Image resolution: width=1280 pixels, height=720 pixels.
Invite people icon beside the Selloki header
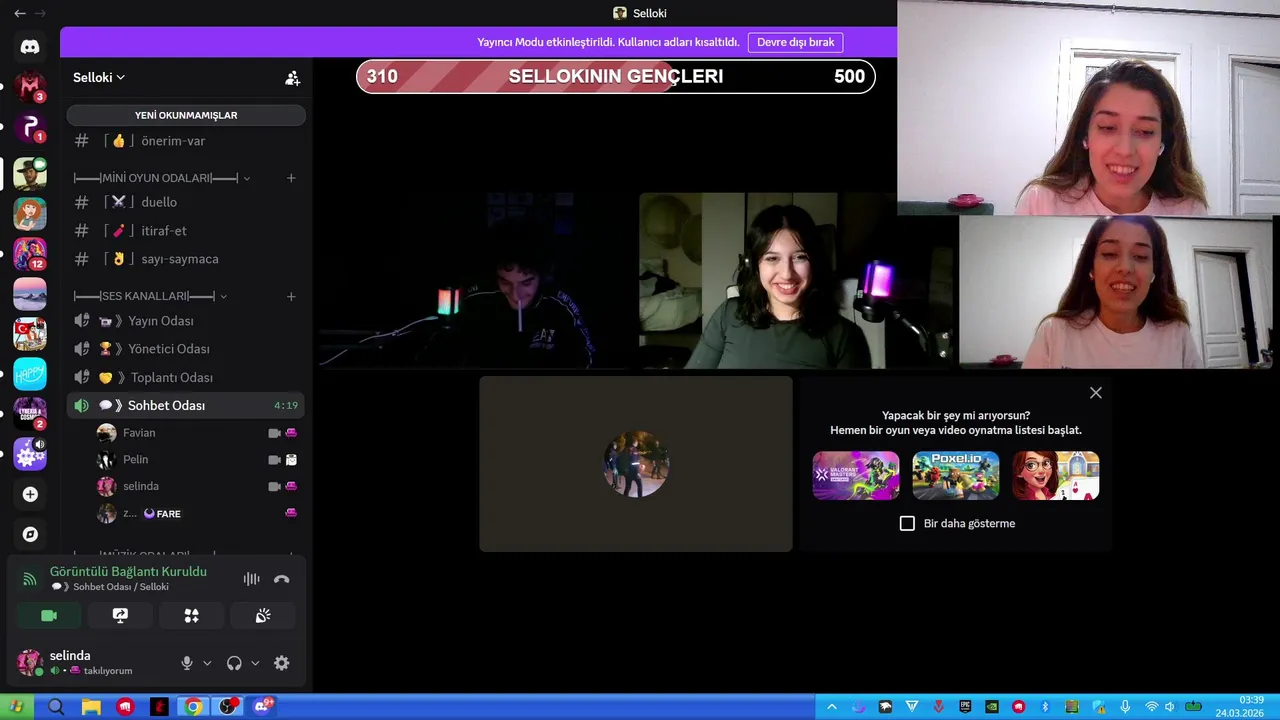[292, 78]
